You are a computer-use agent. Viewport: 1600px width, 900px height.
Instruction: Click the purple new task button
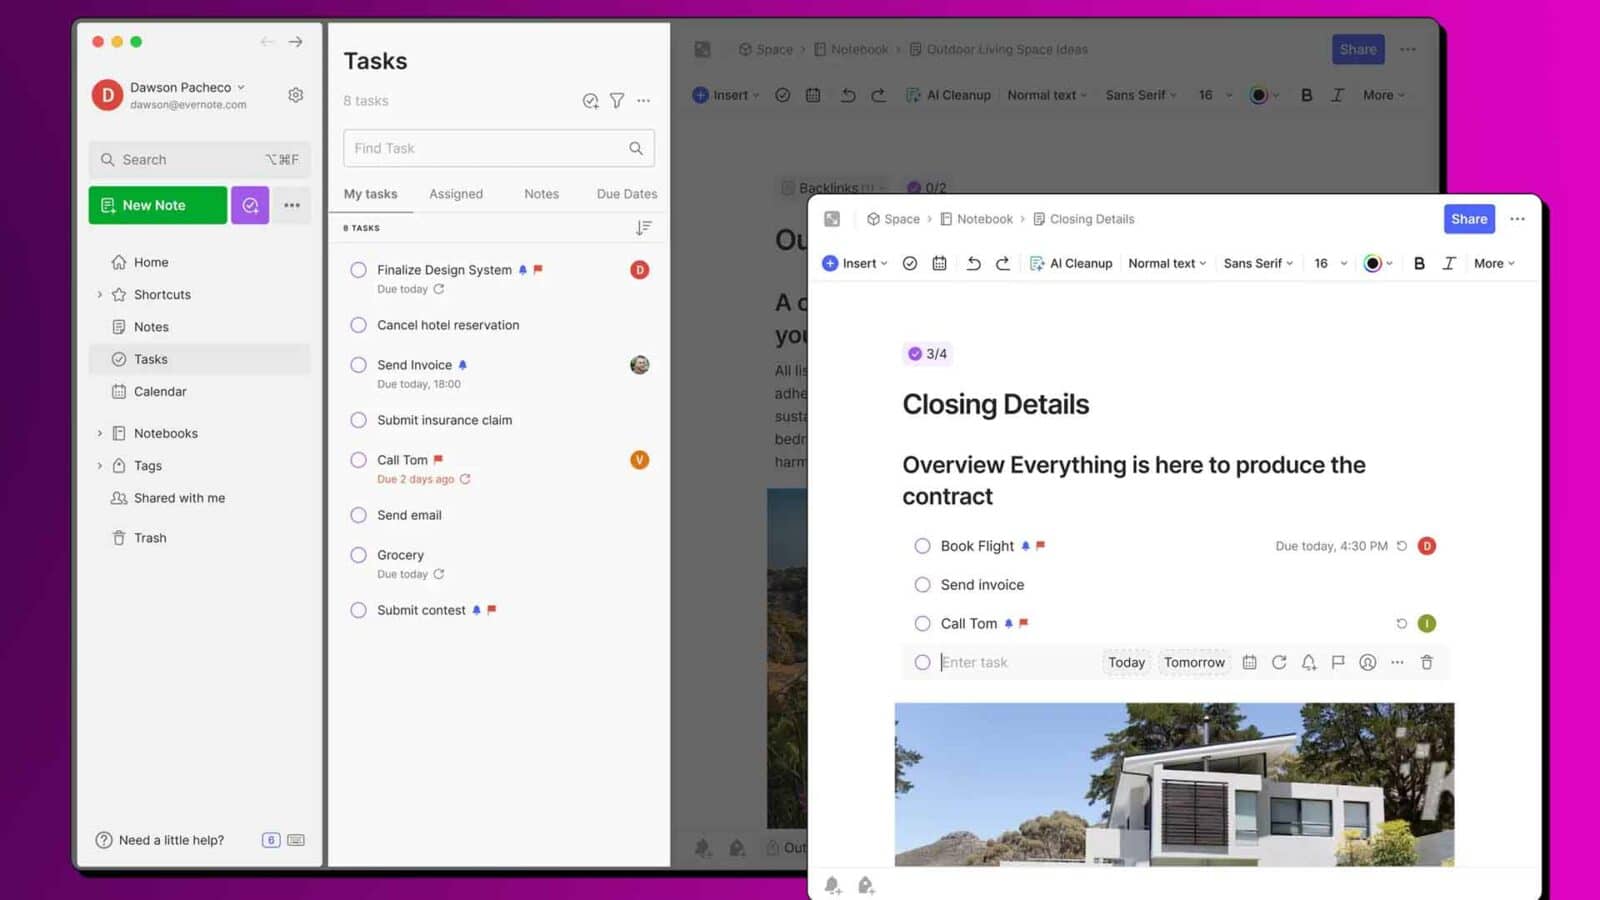(x=250, y=205)
